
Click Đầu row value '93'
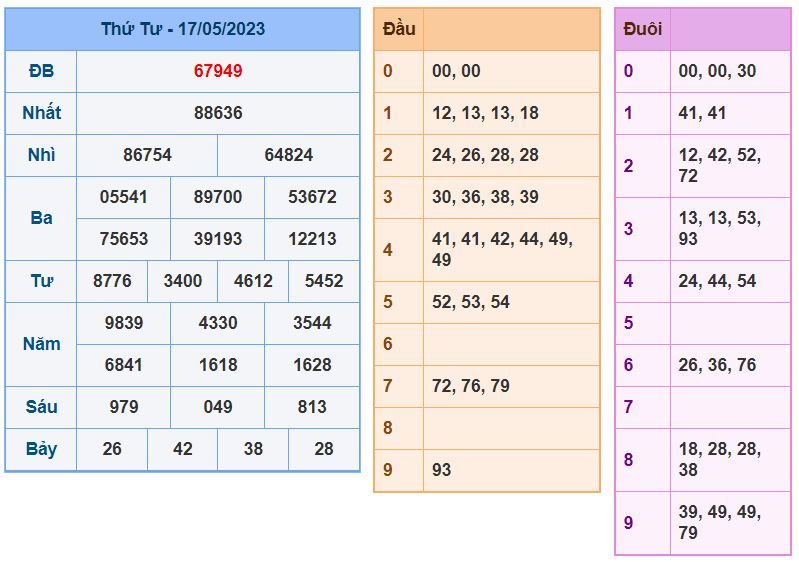[x=441, y=470]
